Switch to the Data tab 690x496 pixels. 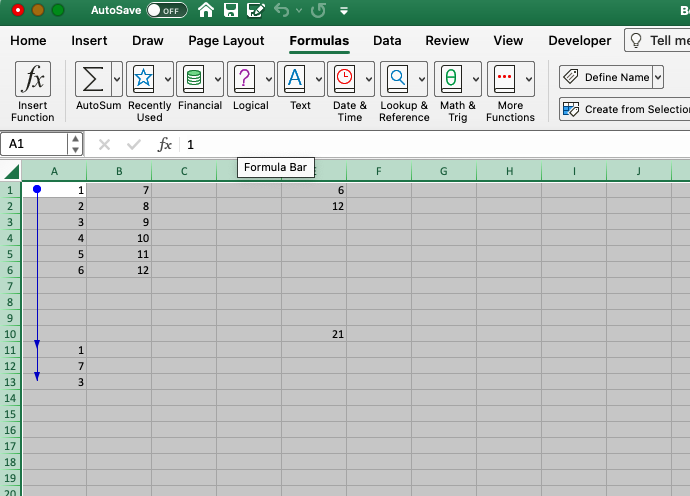387,40
